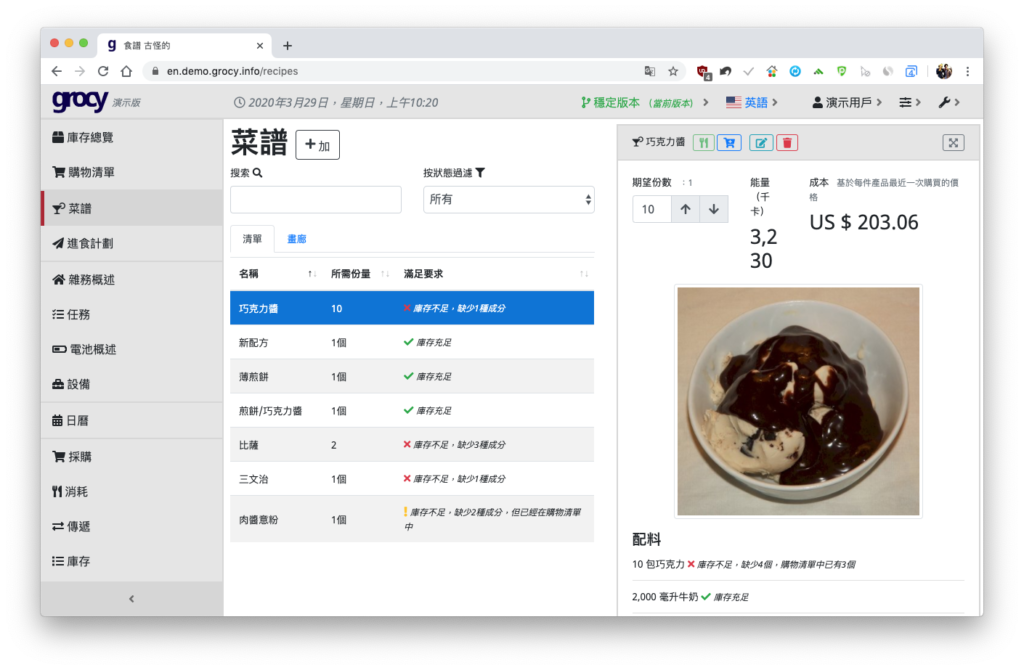Open 購物清單 shopping list in sidebar
The width and height of the screenshot is (1024, 670).
click(132, 172)
